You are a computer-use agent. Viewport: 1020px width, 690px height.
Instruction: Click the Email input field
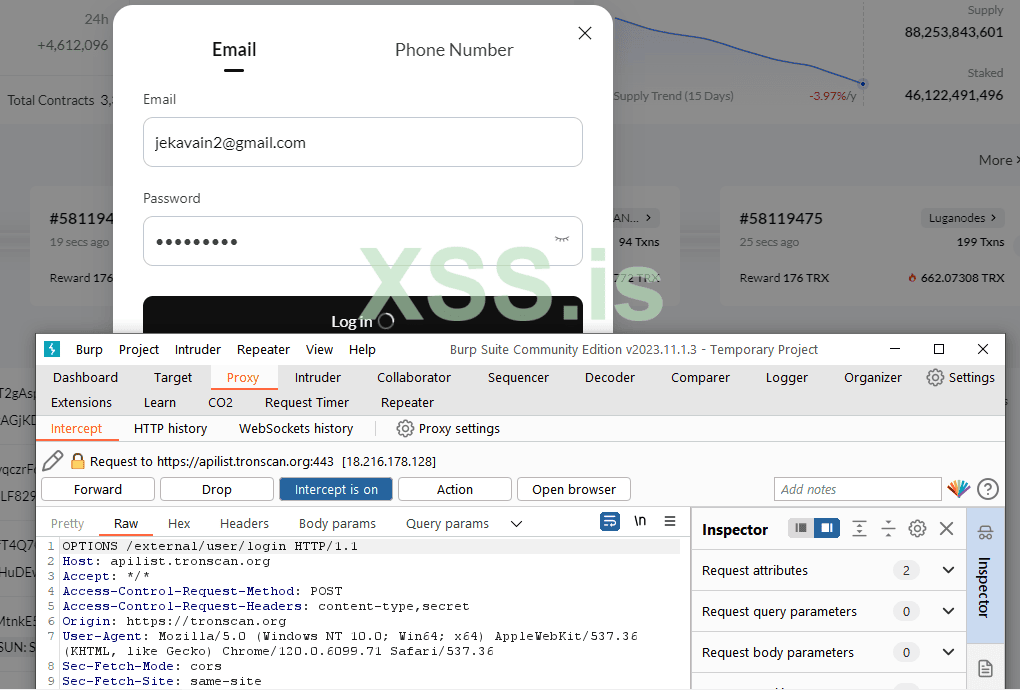[x=363, y=142]
